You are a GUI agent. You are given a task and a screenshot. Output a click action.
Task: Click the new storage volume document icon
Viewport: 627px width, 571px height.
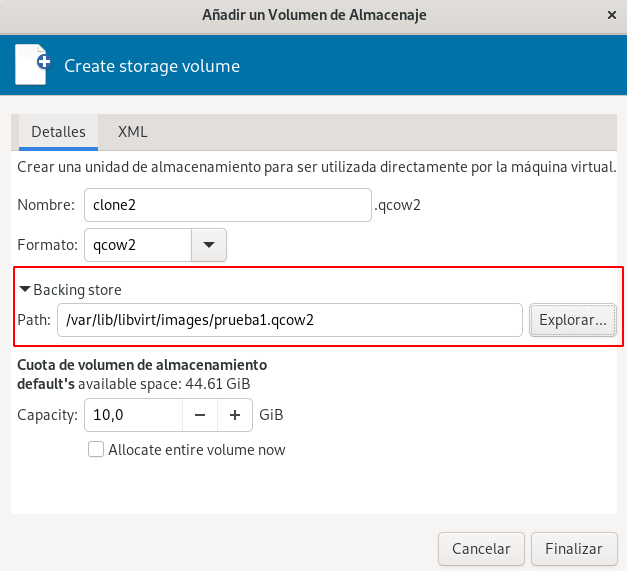tap(33, 65)
